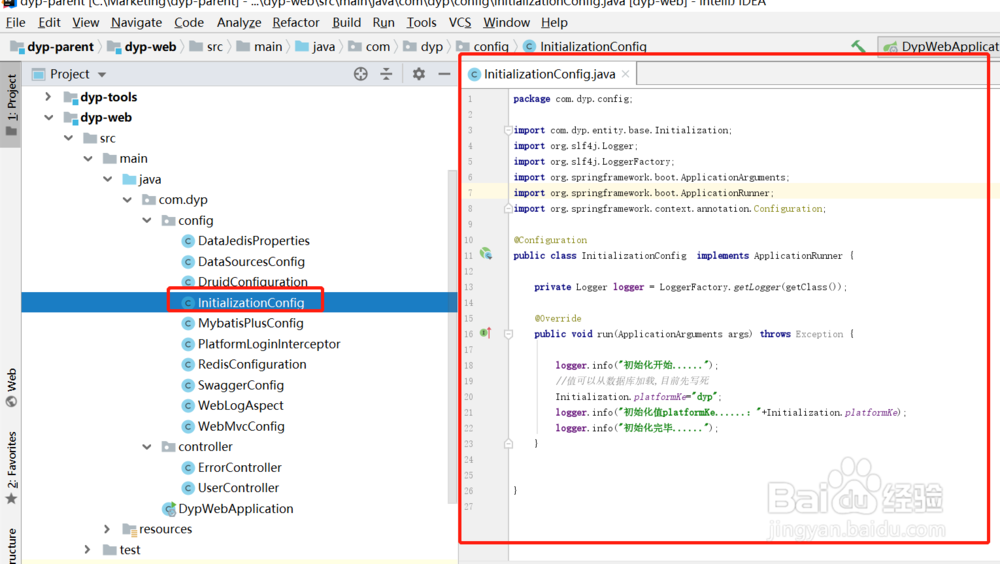Collapse the controller package
Screen dimensions: 1000x564
(x=147, y=447)
